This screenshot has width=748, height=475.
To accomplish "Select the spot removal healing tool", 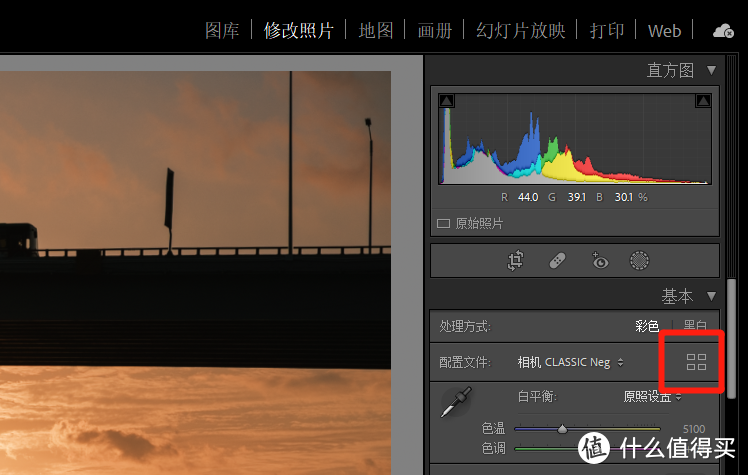I will [557, 261].
